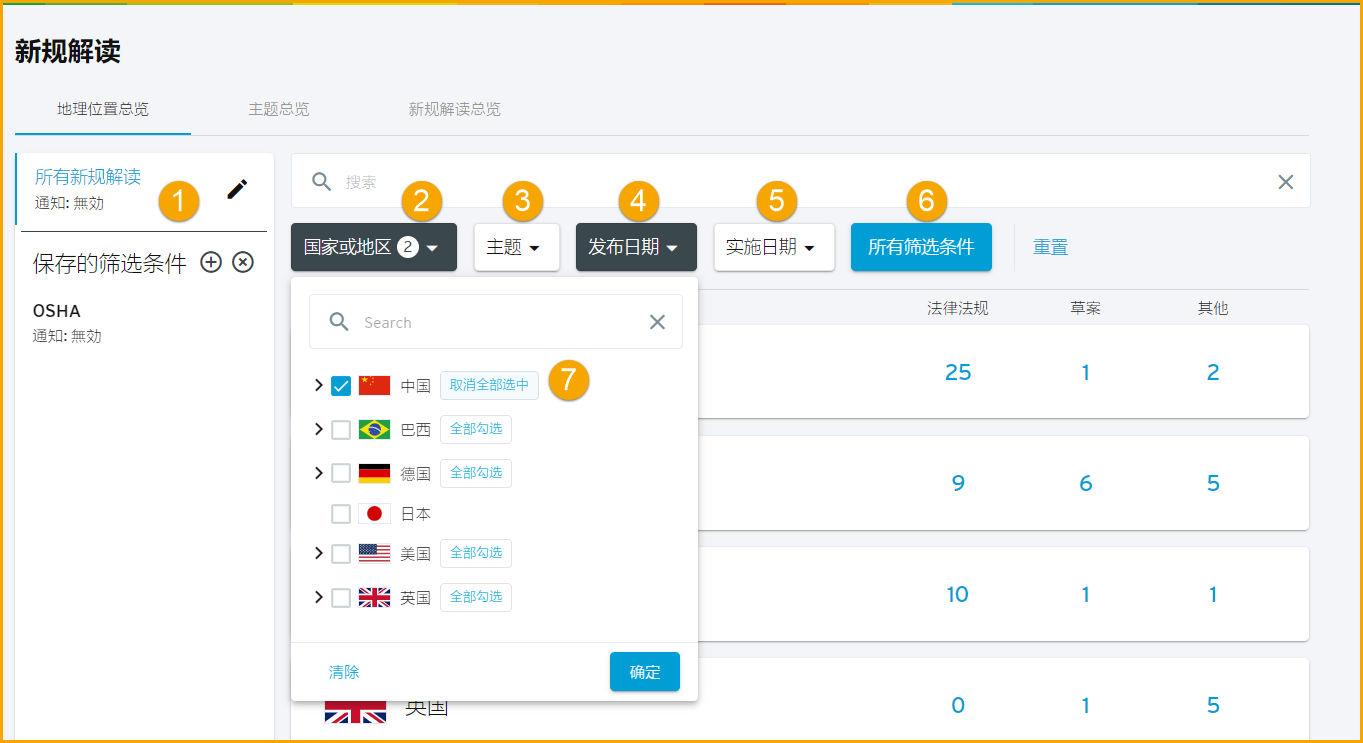Click the pencil edit icon
Screen dimensions: 1363x743
click(237, 189)
